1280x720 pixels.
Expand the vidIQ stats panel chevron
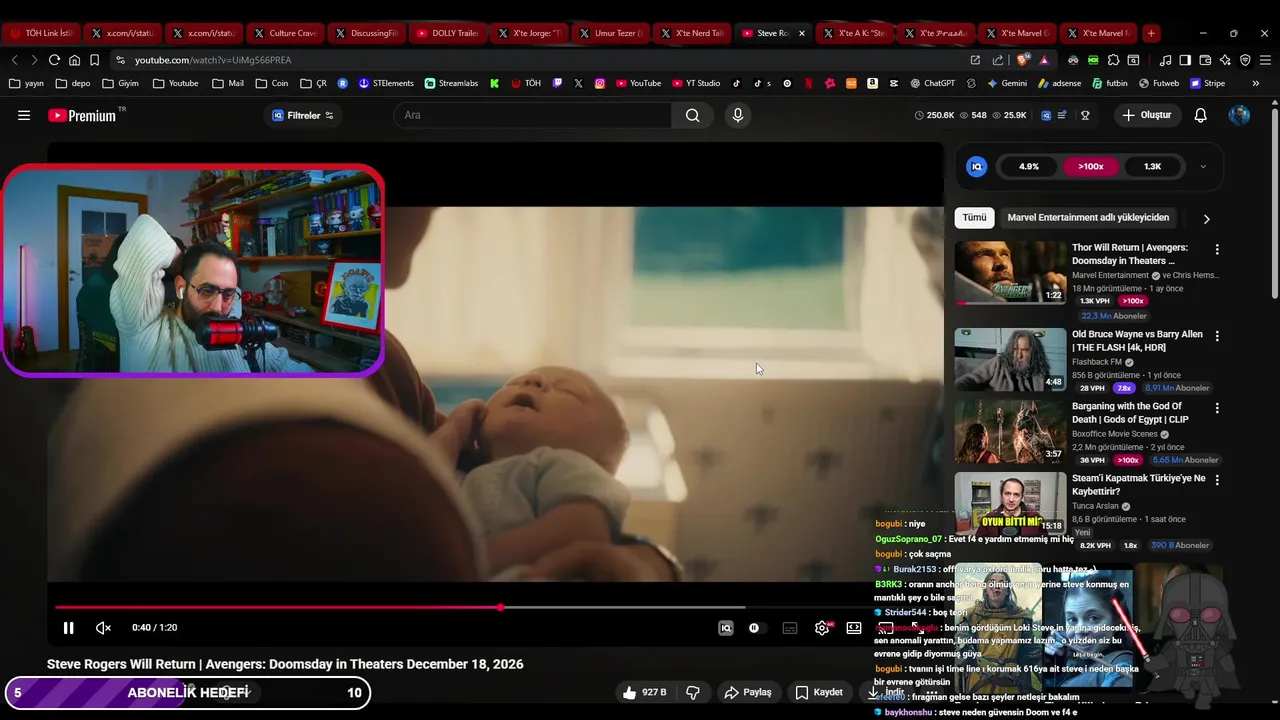1203,167
